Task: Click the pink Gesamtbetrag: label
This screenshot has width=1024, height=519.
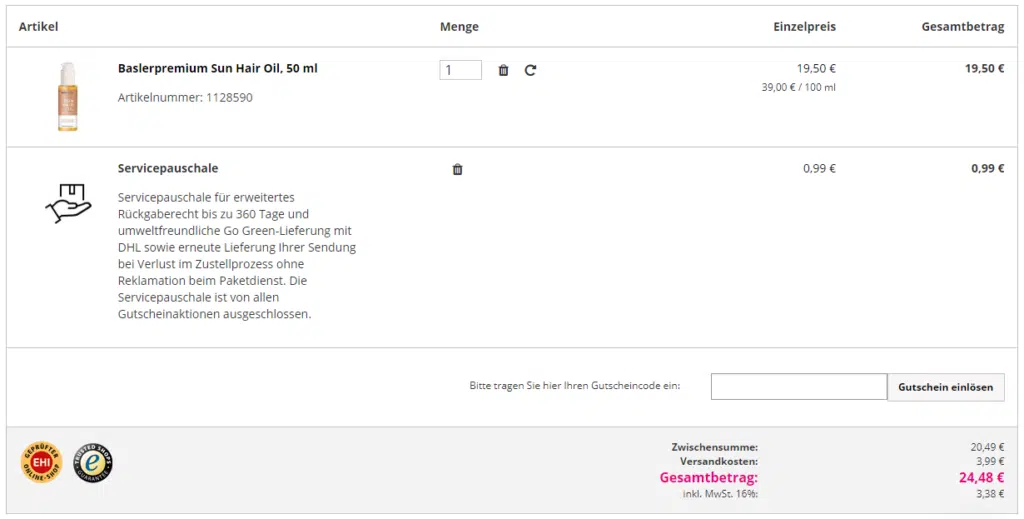Action: coord(709,477)
